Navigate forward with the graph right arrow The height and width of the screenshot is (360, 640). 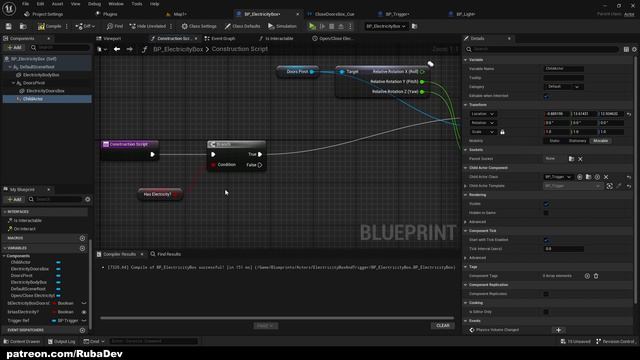point(129,49)
